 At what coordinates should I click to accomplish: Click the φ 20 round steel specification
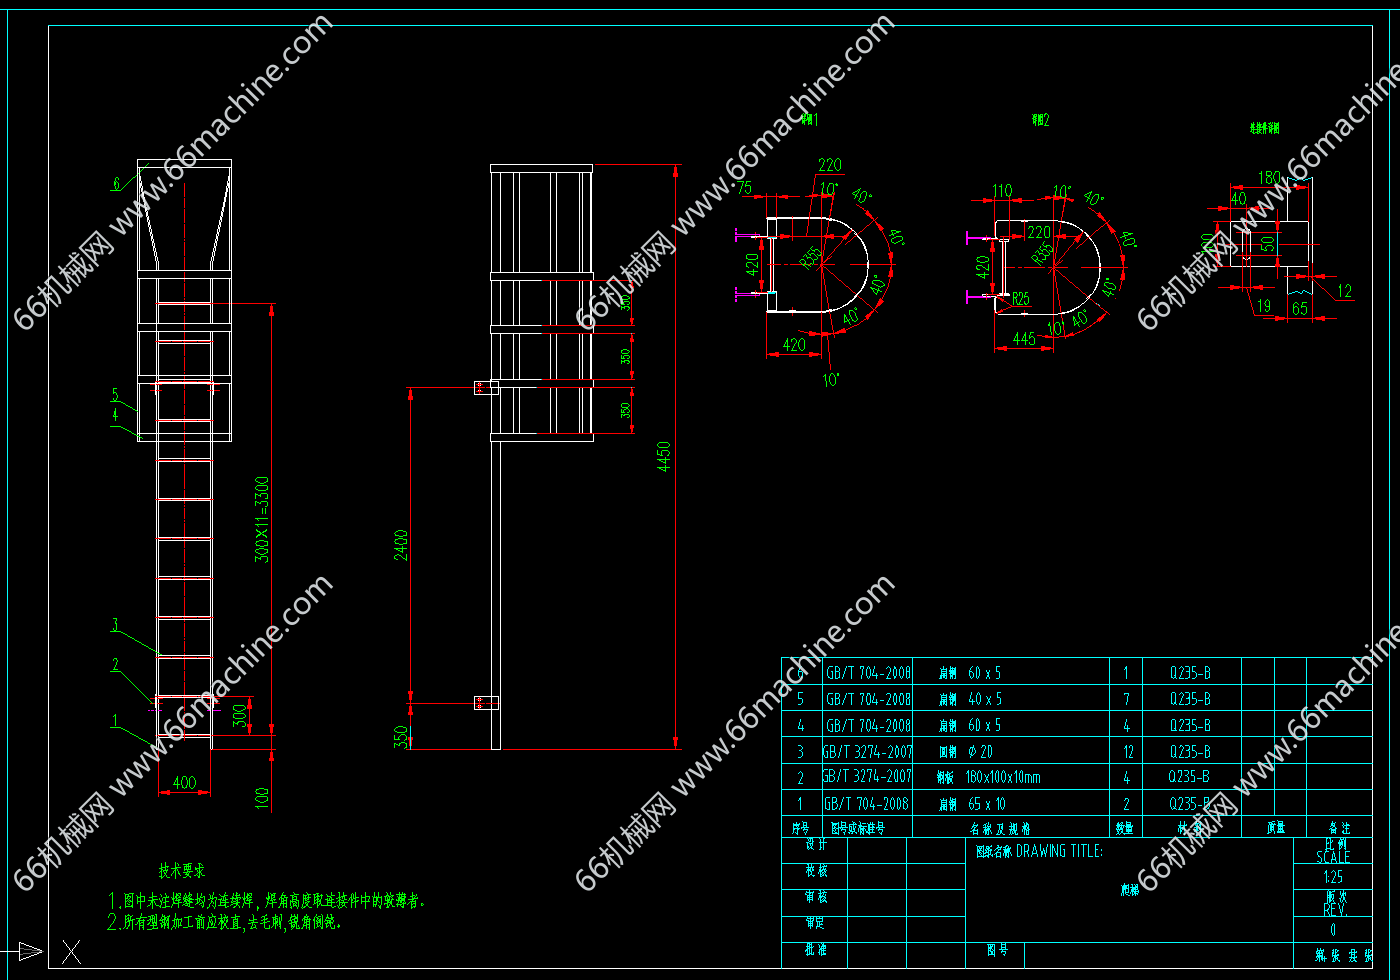pyautogui.click(x=980, y=751)
